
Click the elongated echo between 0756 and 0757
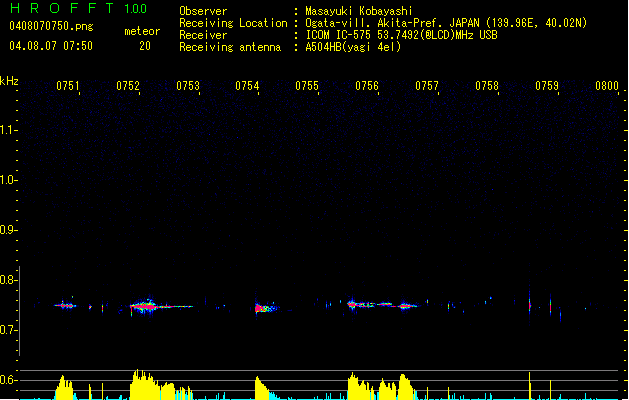coord(383,305)
